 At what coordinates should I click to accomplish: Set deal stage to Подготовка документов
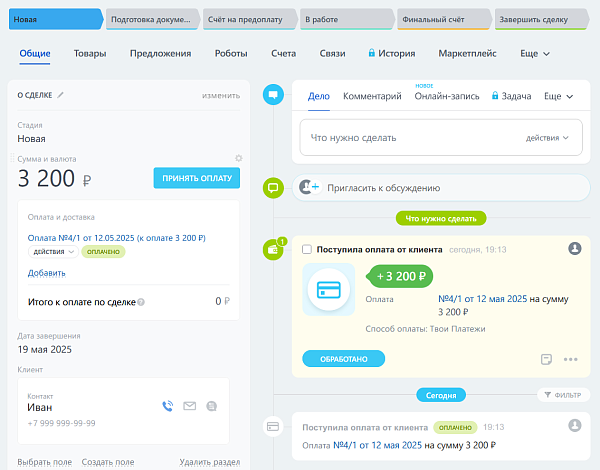152,19
